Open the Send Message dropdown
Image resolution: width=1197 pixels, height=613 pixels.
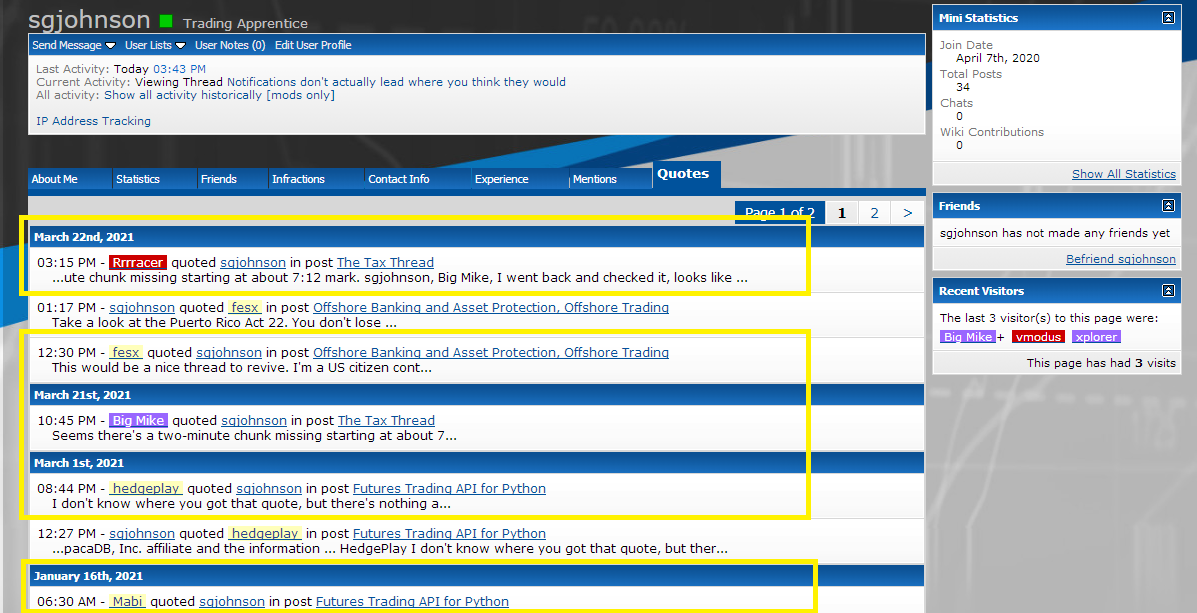tap(74, 45)
